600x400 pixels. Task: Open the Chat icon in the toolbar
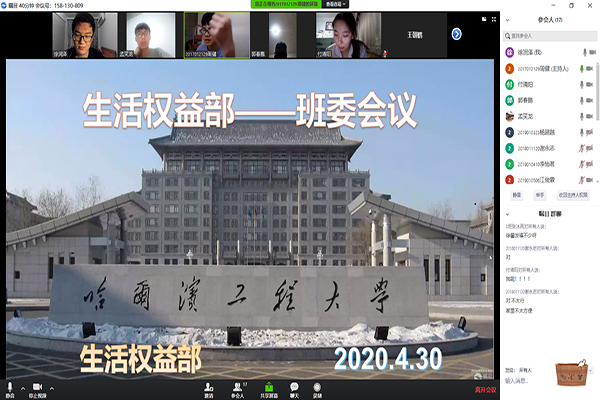coord(294,386)
